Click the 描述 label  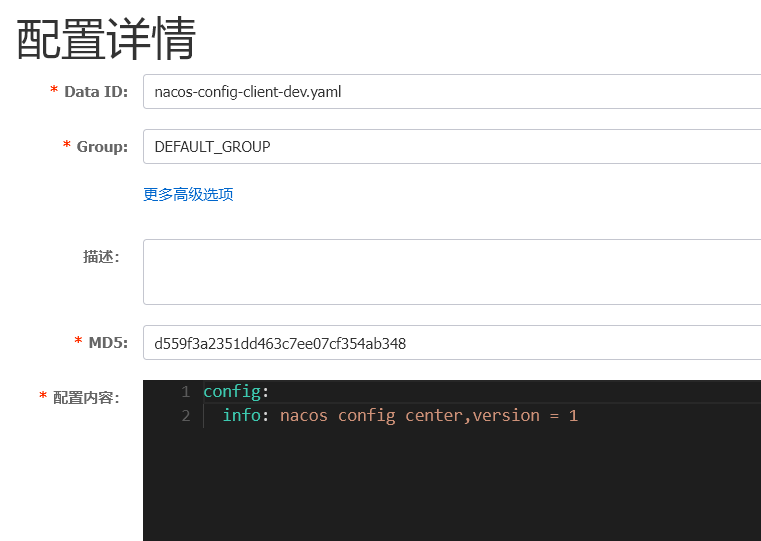tap(101, 257)
